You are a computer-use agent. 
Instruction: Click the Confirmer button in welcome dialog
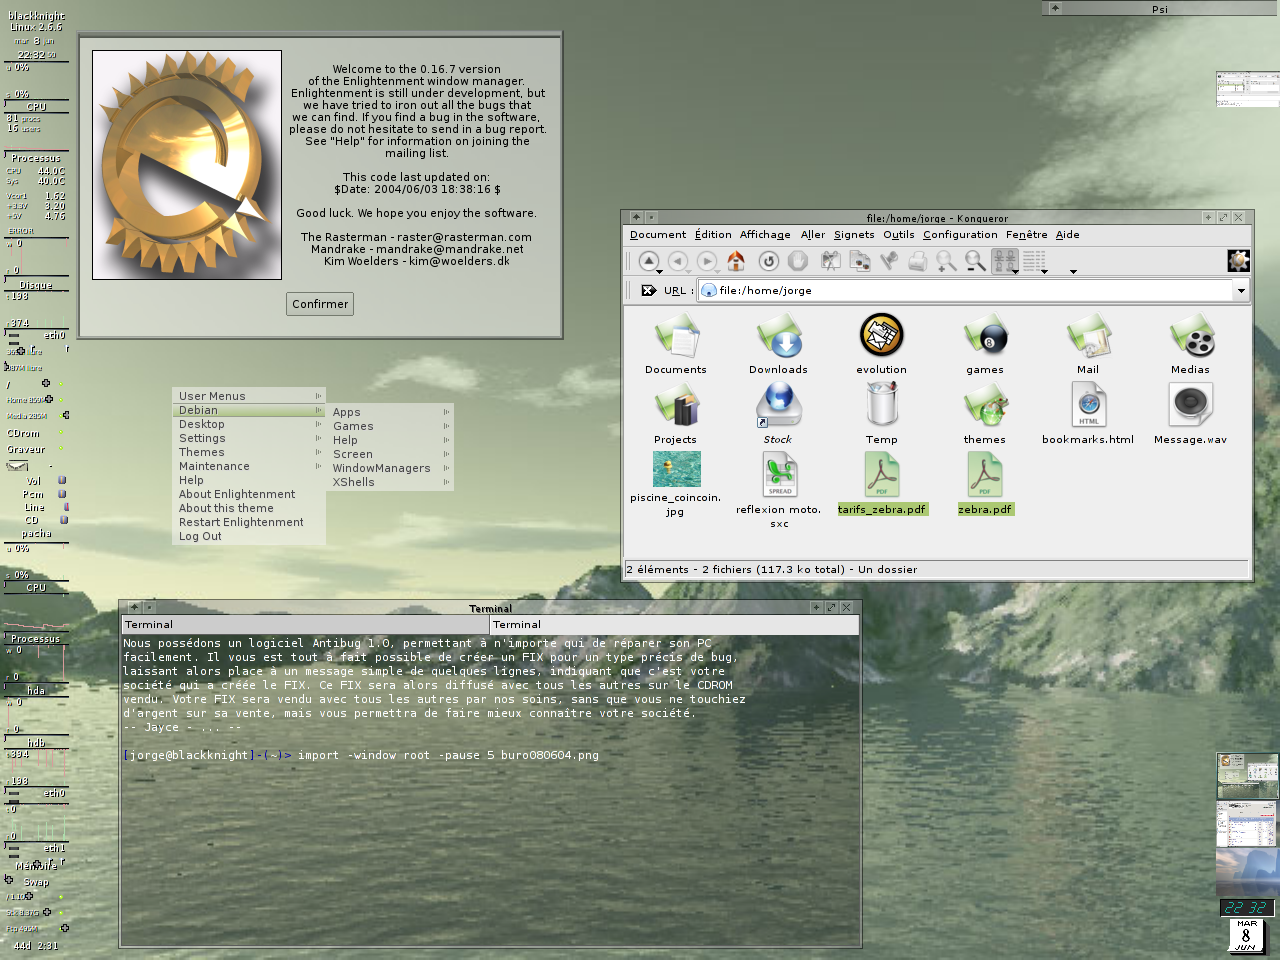point(320,304)
